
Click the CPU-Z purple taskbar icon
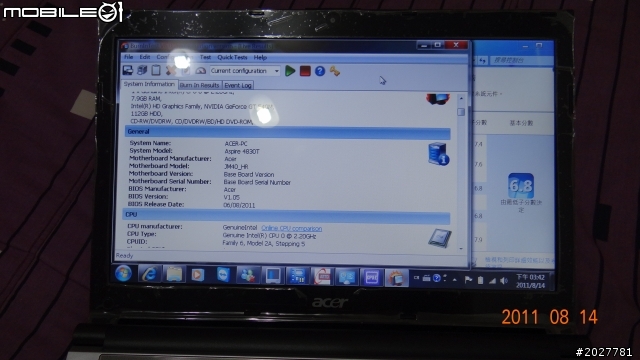(371, 278)
